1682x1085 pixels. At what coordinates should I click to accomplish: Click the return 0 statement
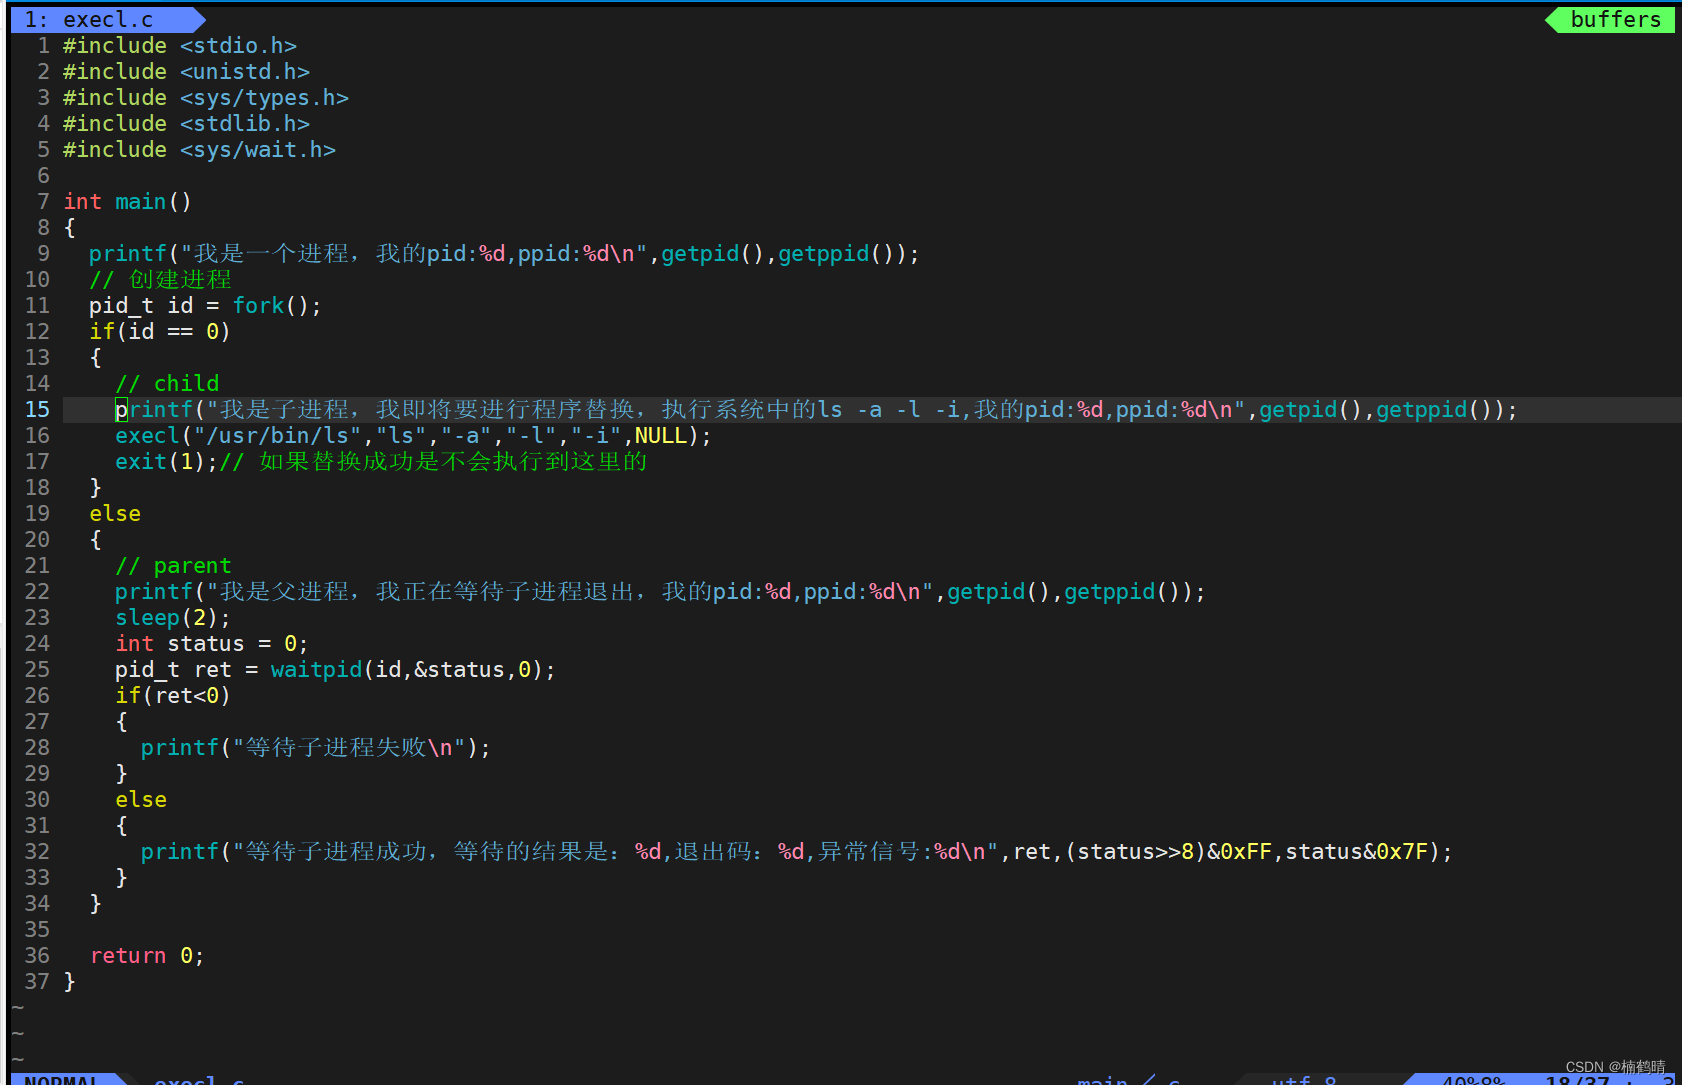point(147,956)
